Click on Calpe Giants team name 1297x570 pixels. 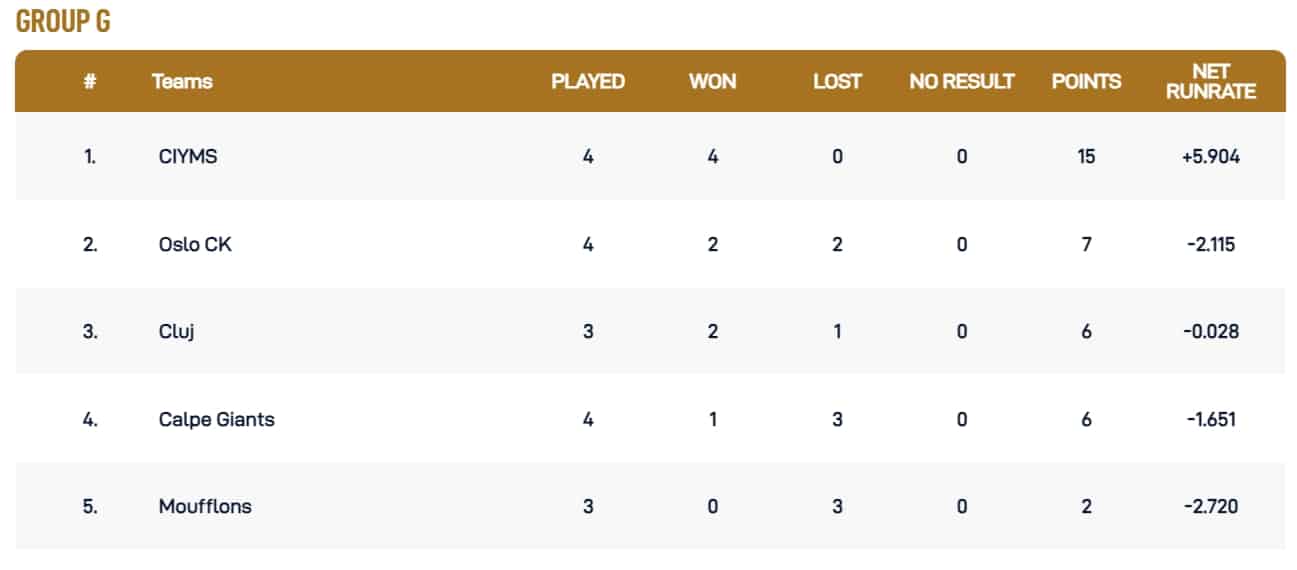tap(216, 419)
